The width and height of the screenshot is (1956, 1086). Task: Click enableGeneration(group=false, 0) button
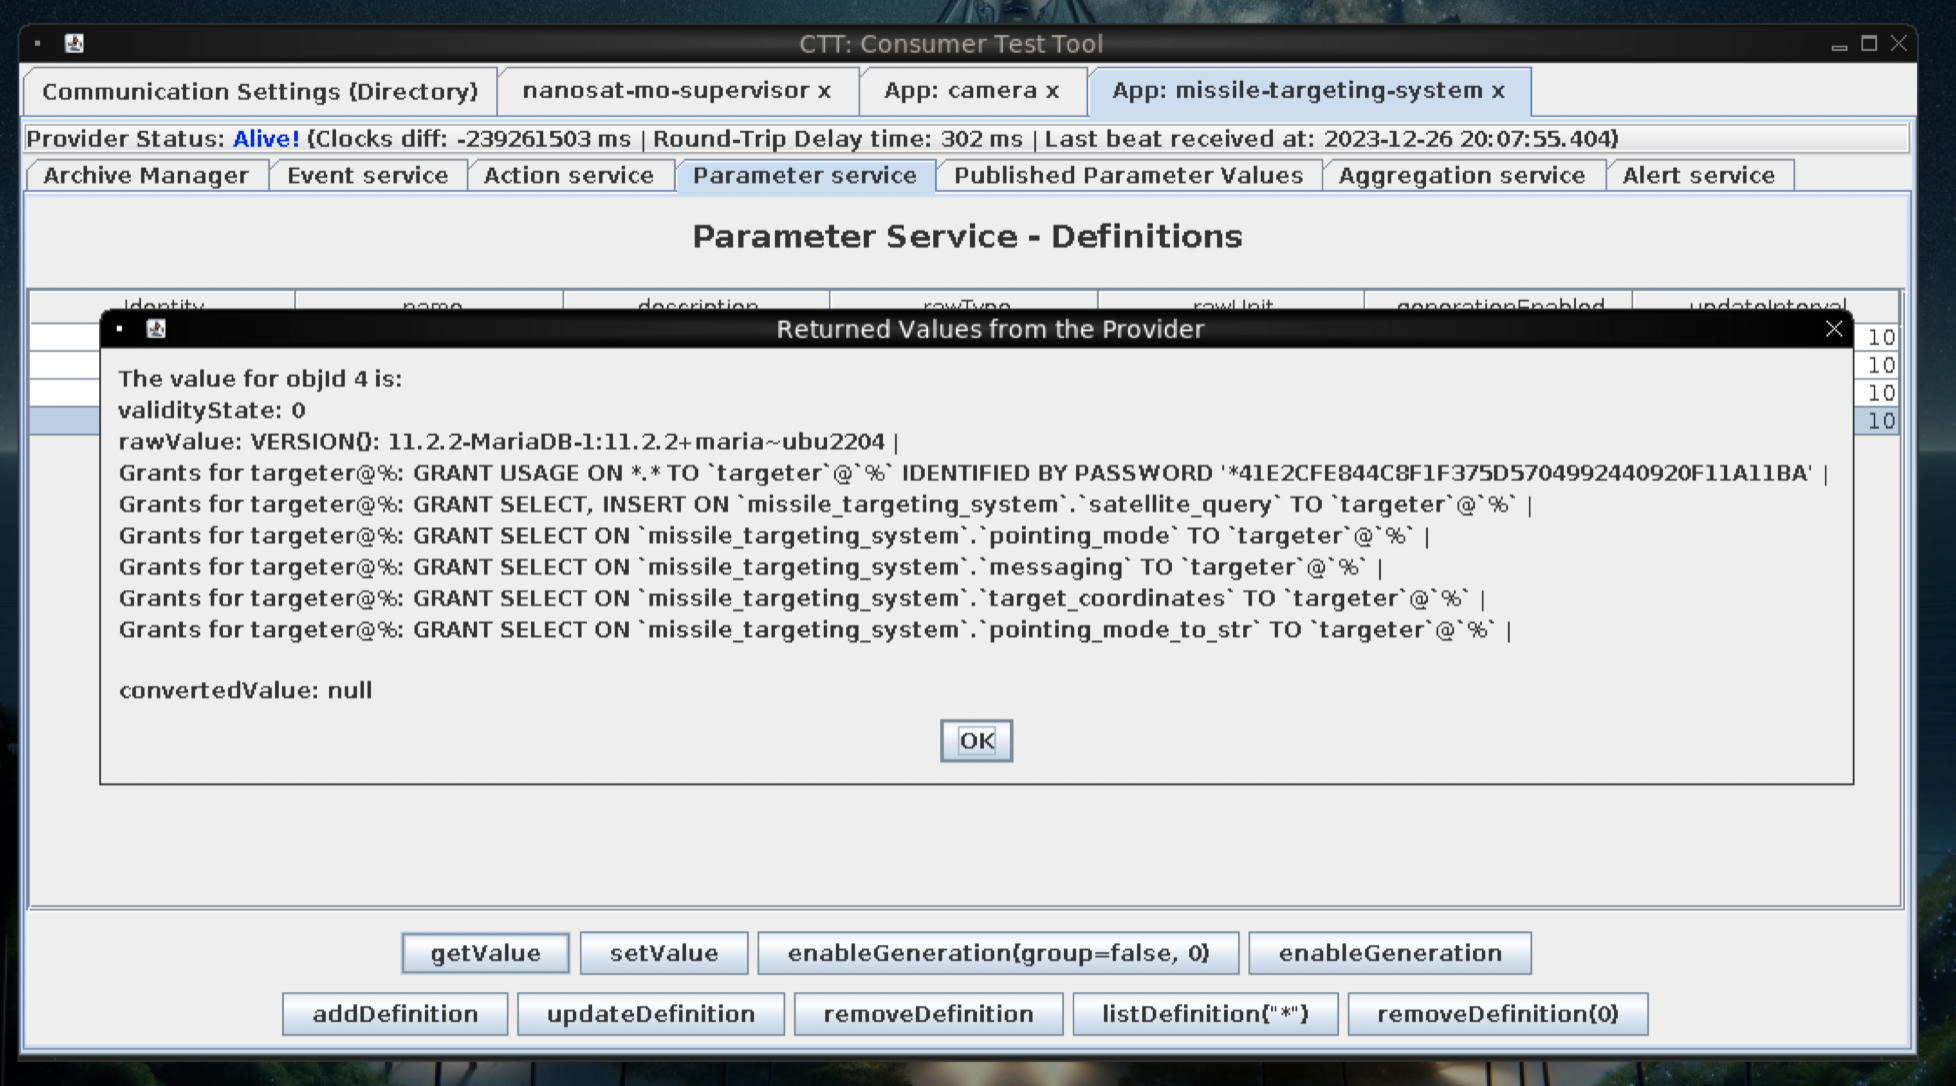coord(997,953)
